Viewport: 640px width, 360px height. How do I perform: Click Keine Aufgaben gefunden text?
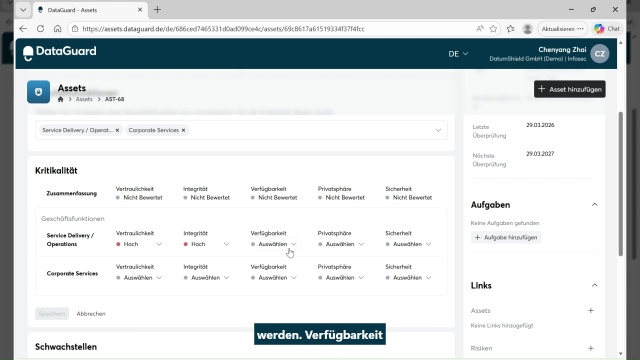[505, 223]
